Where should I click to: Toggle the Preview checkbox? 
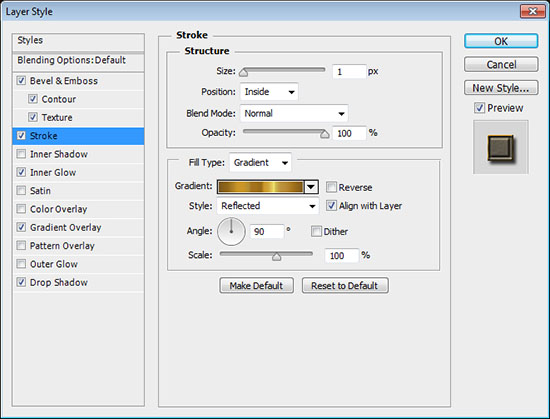point(479,108)
